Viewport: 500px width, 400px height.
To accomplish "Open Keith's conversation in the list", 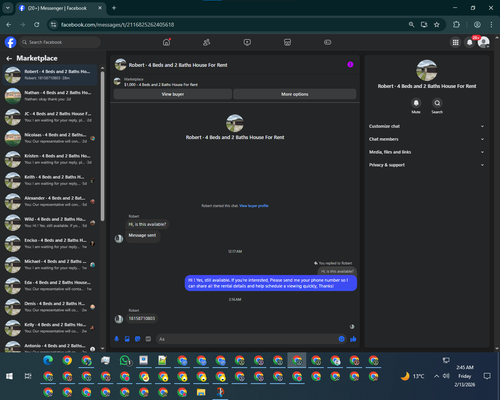I will pos(50,180).
